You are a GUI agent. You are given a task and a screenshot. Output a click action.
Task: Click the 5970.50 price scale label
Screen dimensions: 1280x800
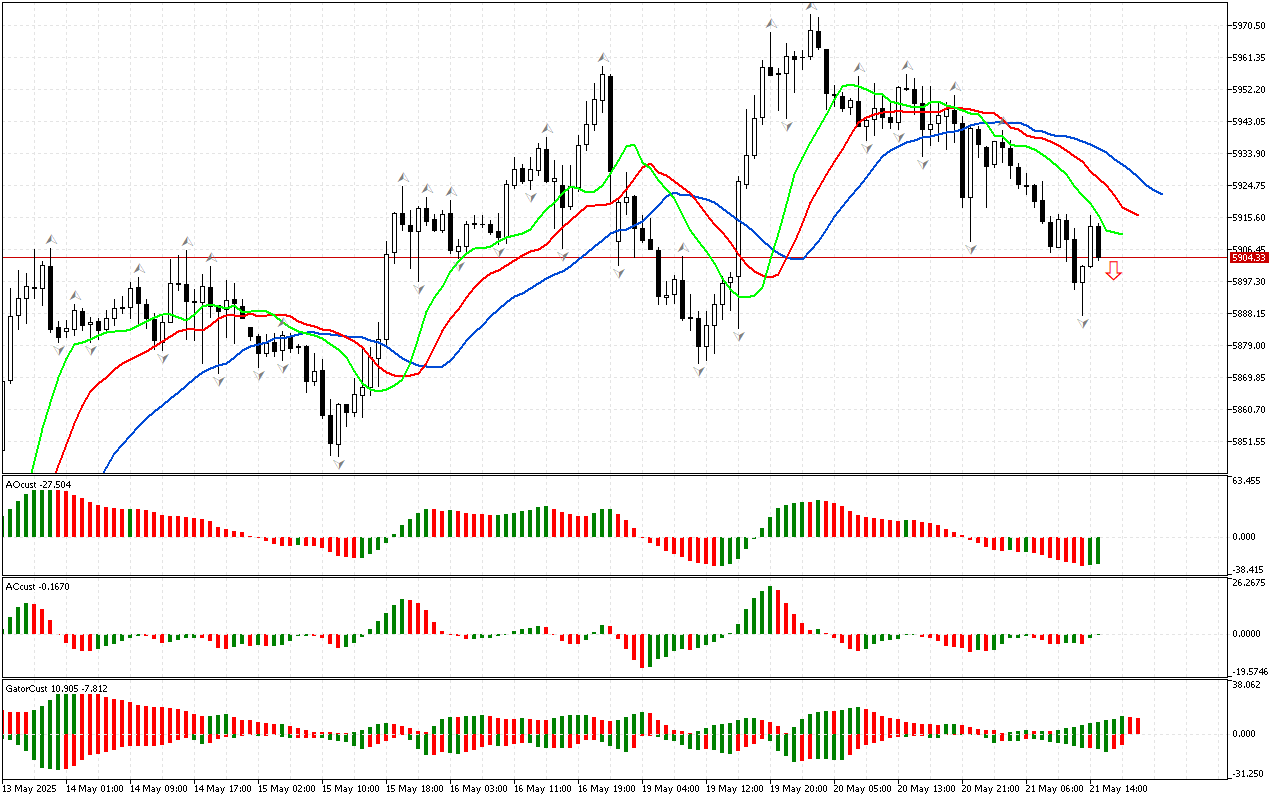point(1248,25)
